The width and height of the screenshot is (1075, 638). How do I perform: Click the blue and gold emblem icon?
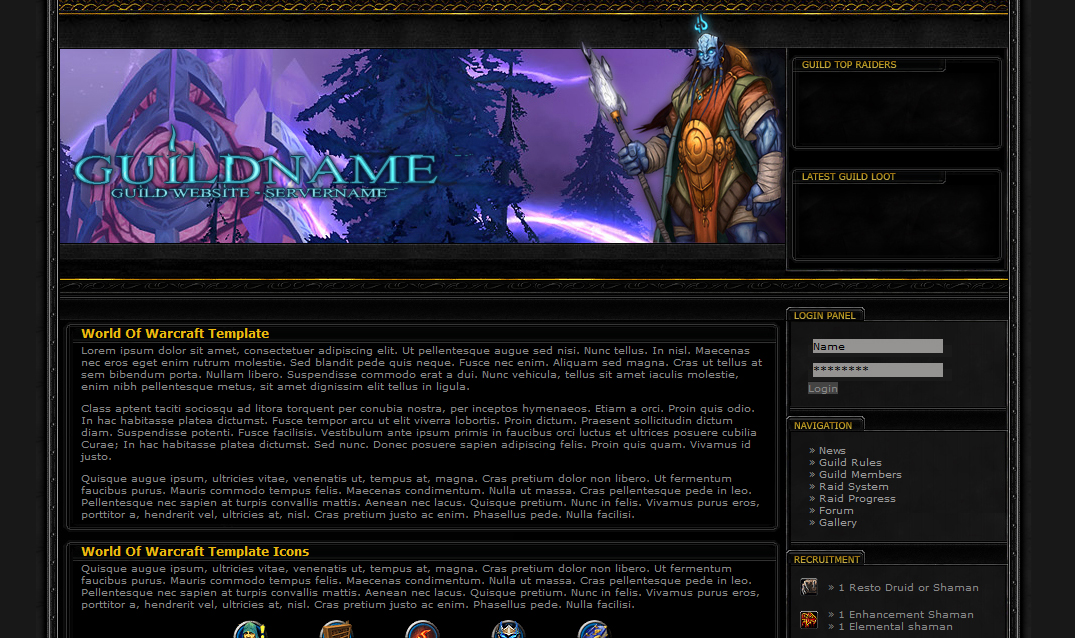click(x=594, y=629)
